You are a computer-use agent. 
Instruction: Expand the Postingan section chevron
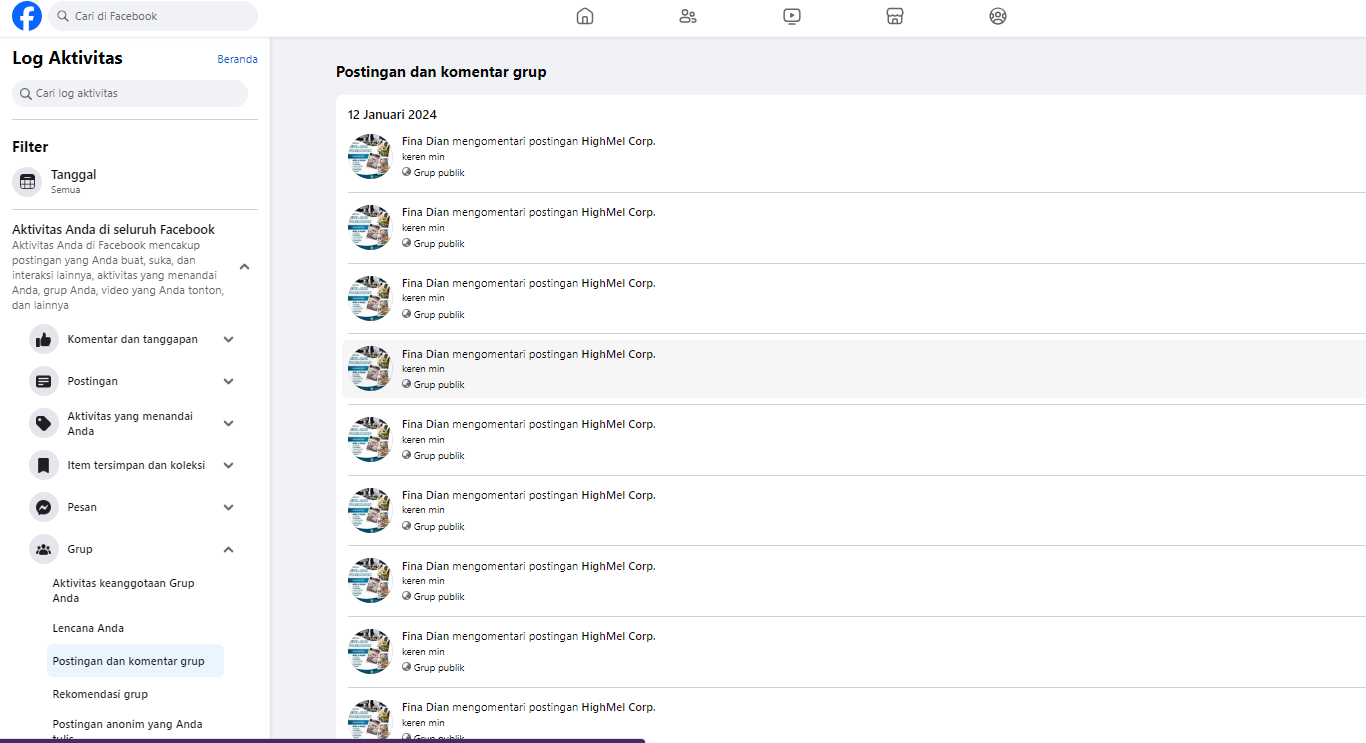tap(229, 382)
